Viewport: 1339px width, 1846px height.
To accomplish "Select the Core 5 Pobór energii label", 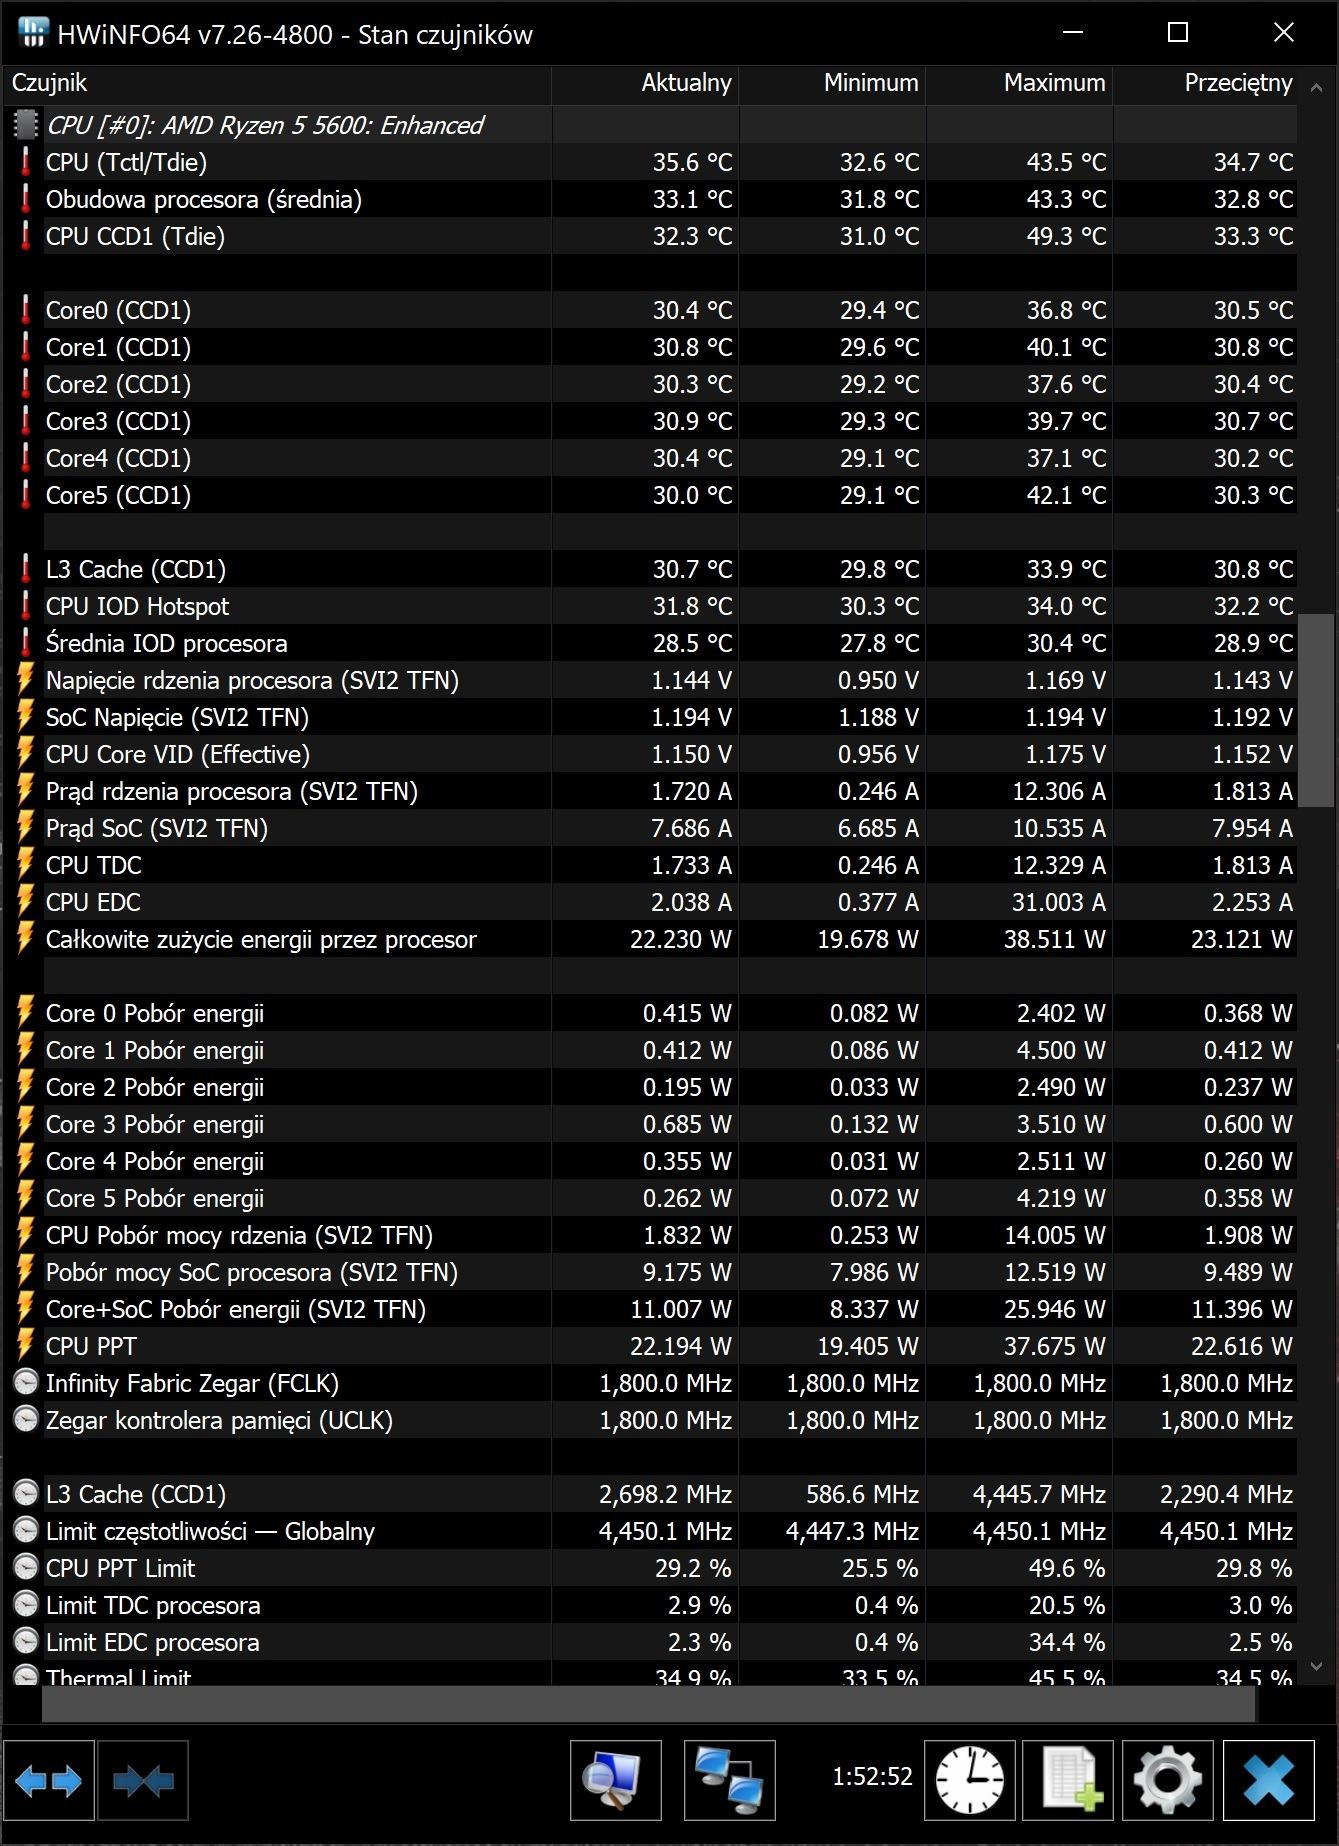I will click(x=155, y=1198).
